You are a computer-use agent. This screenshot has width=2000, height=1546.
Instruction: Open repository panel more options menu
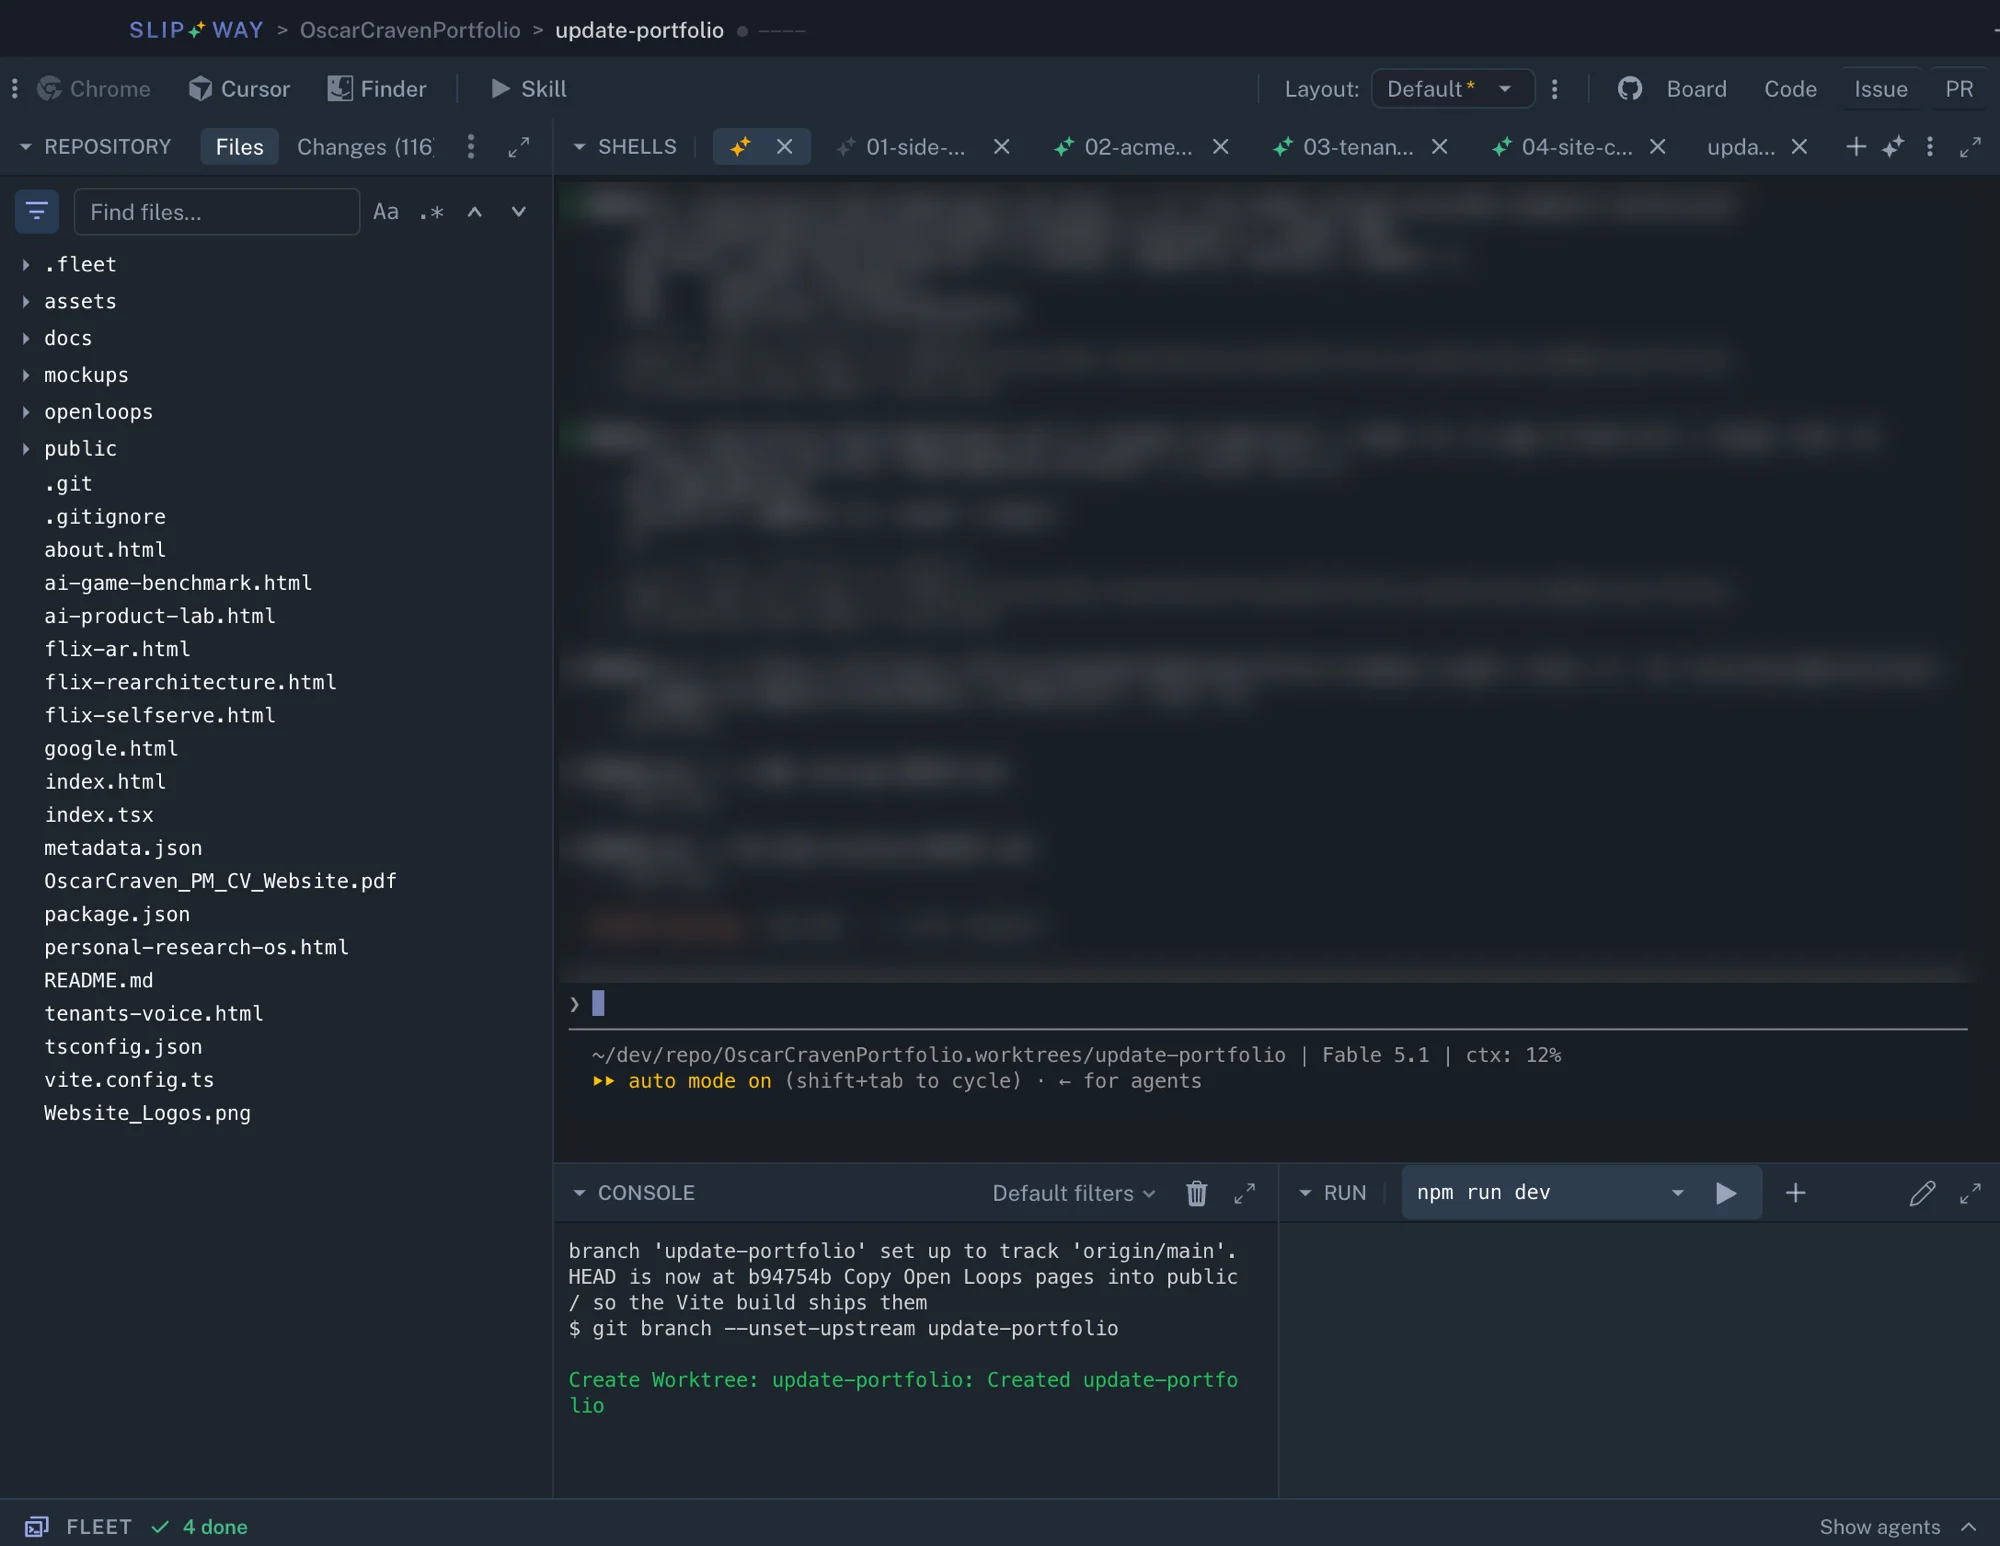(x=471, y=147)
